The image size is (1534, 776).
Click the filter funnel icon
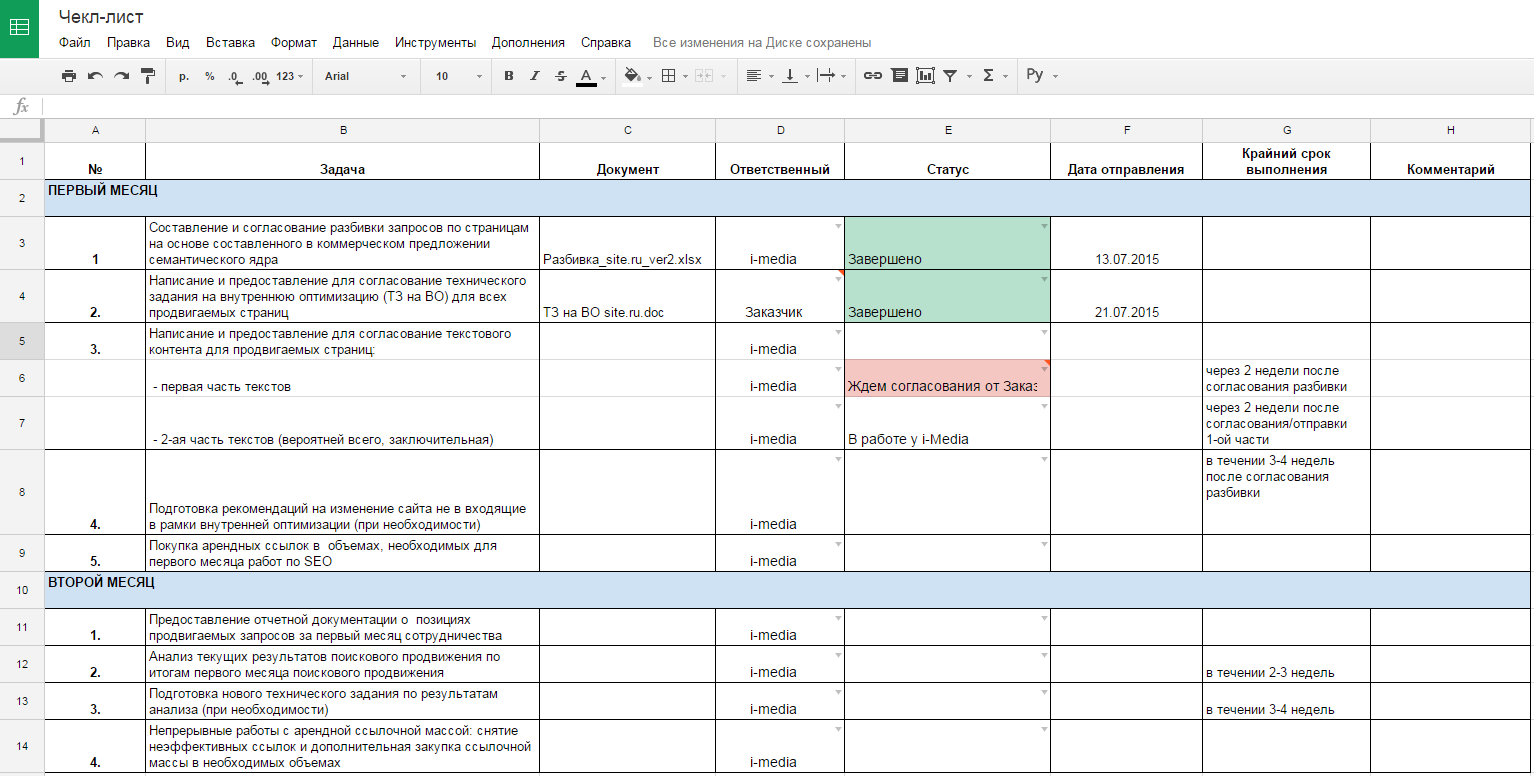click(950, 76)
